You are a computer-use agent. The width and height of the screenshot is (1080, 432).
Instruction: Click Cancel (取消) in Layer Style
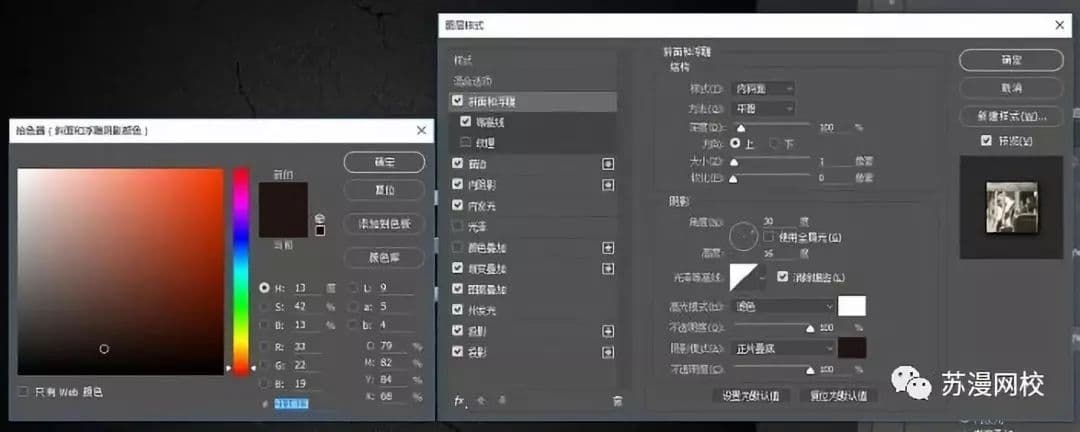(1011, 88)
